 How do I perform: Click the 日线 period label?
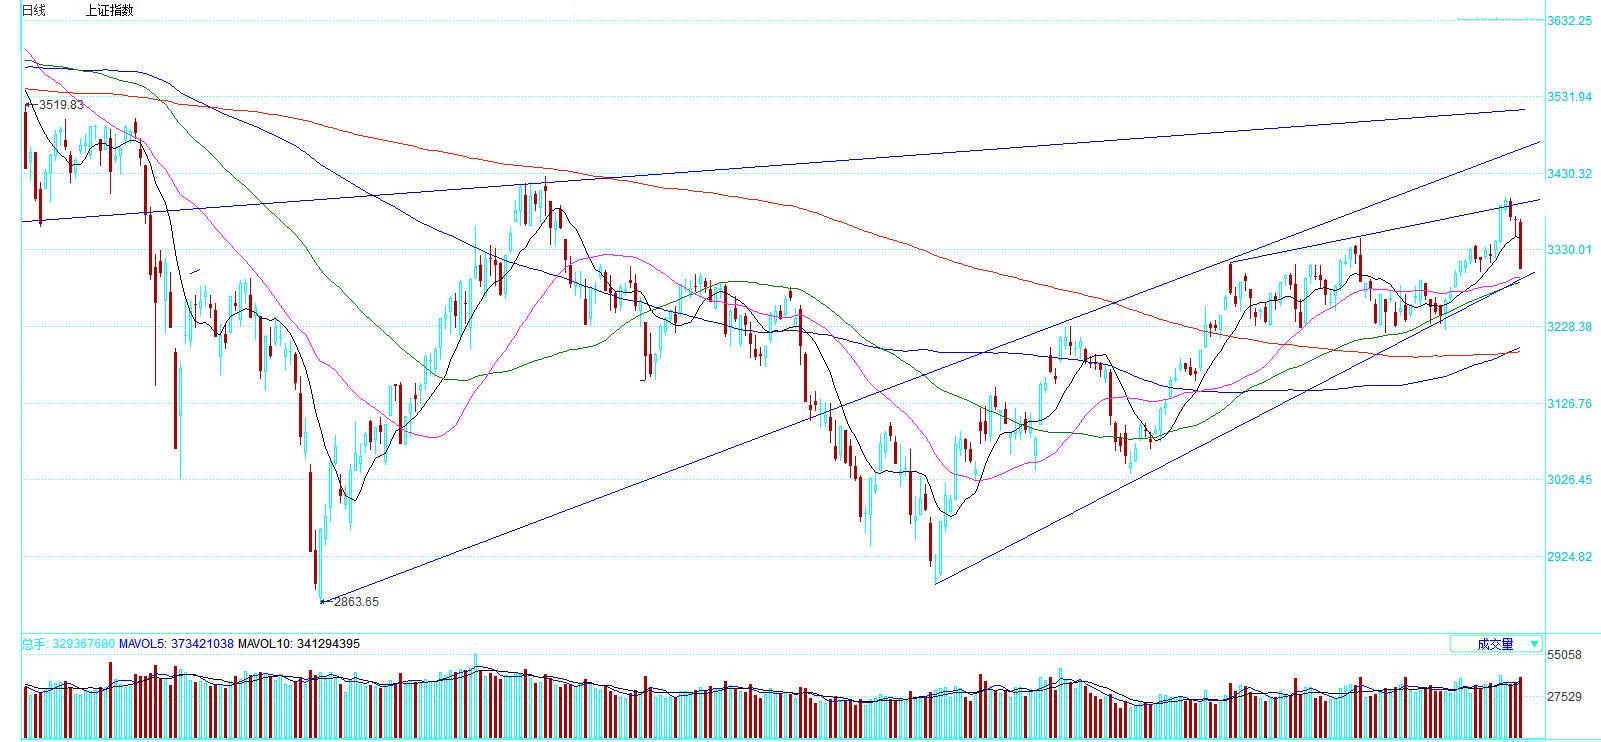pyautogui.click(x=33, y=10)
